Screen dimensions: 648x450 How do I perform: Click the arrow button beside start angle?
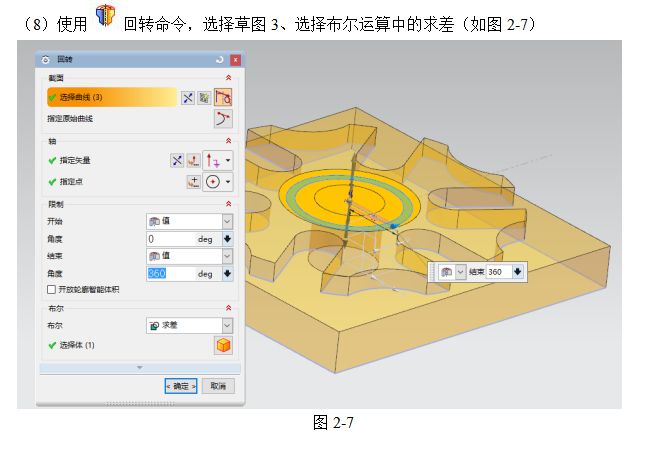pyautogui.click(x=227, y=239)
